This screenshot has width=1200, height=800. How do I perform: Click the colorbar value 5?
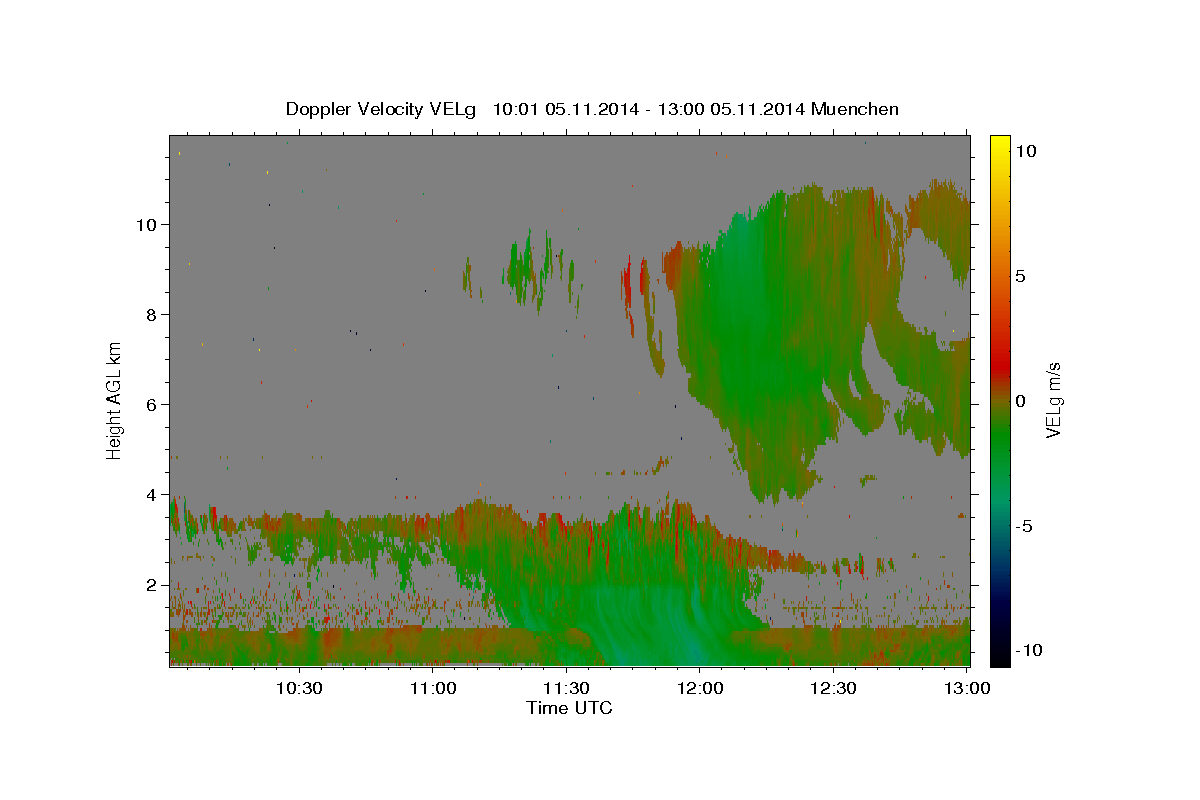[1021, 276]
